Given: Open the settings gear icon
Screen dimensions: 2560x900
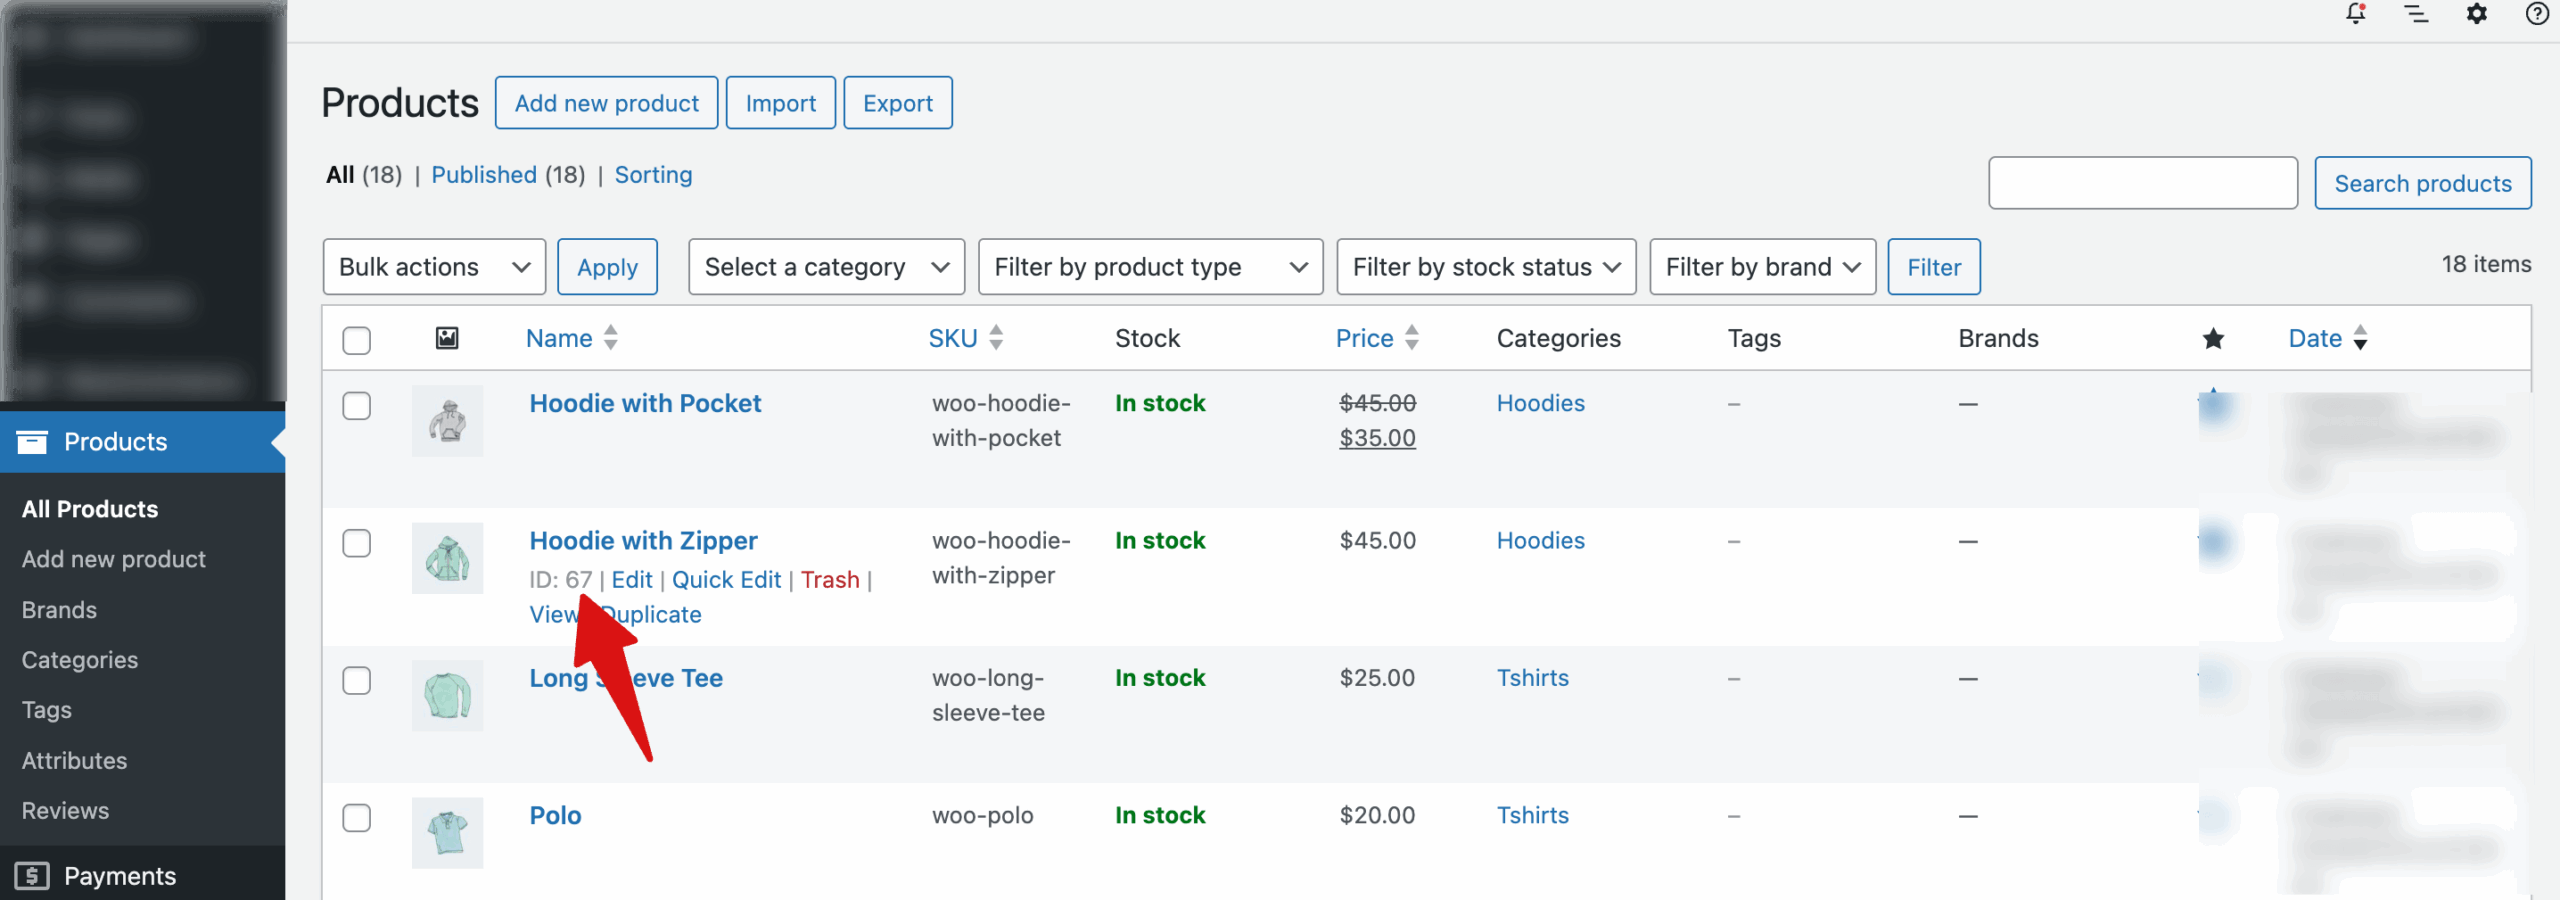Looking at the screenshot, I should coord(2476,14).
